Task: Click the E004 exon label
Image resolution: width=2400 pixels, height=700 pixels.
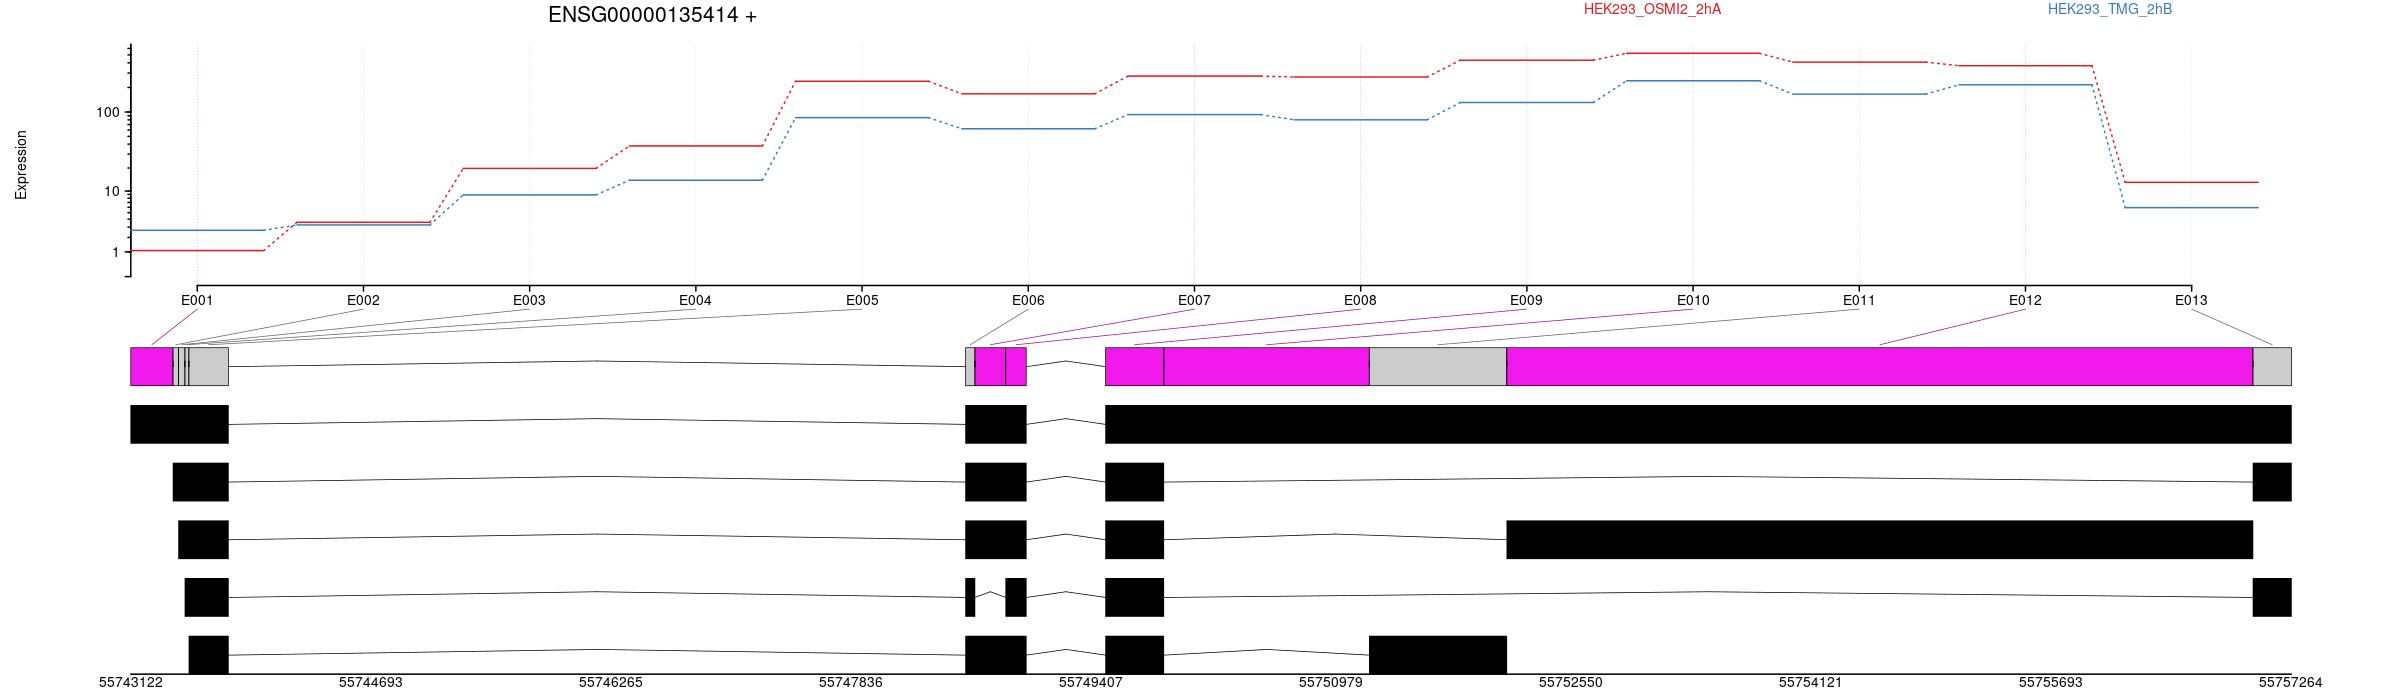Action: (695, 300)
